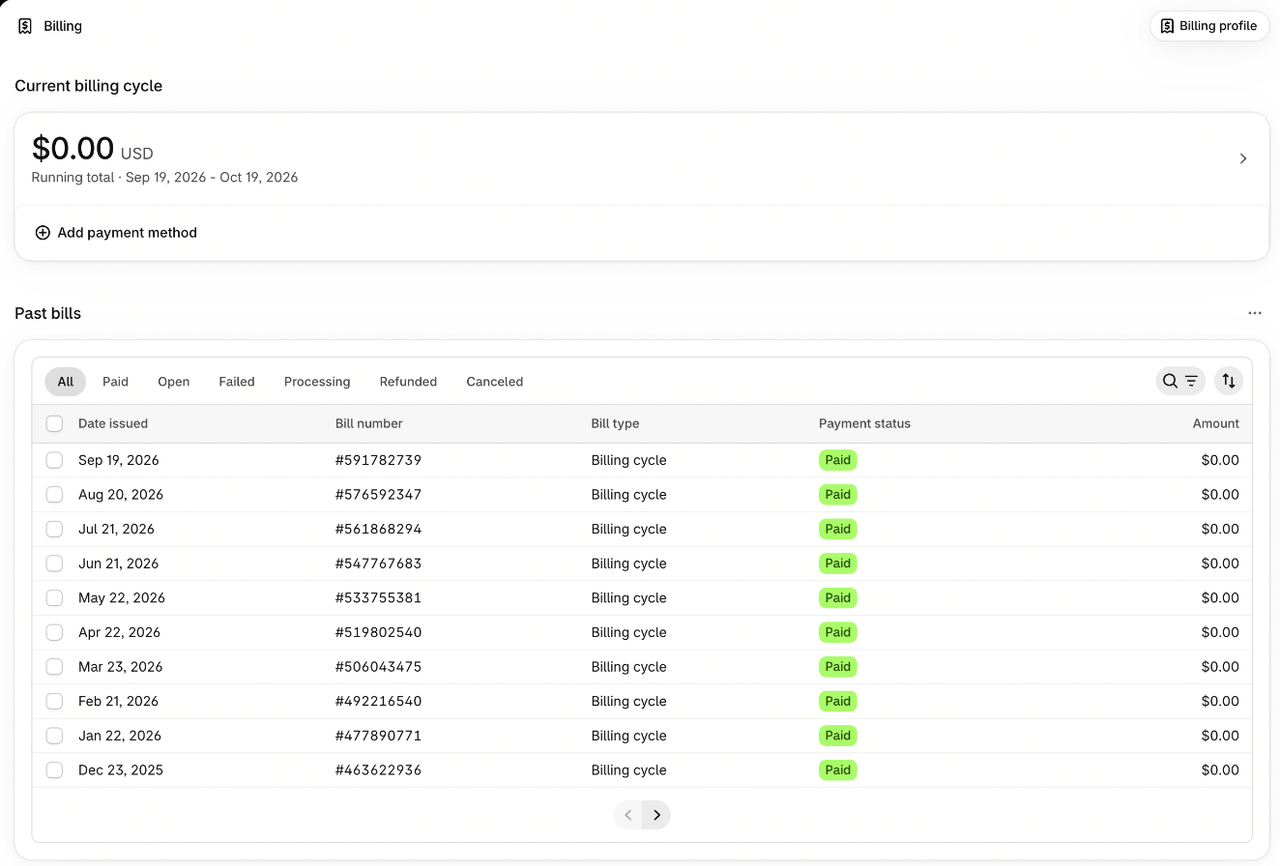Go to next page of bills

[x=656, y=815]
